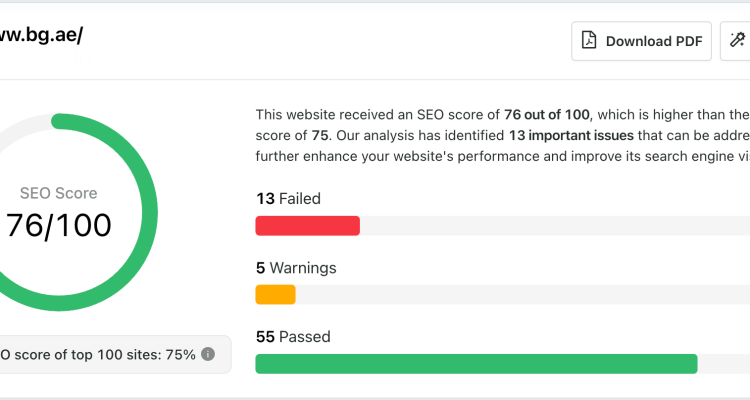Click the PDF file icon
The image size is (750, 400).
point(589,41)
